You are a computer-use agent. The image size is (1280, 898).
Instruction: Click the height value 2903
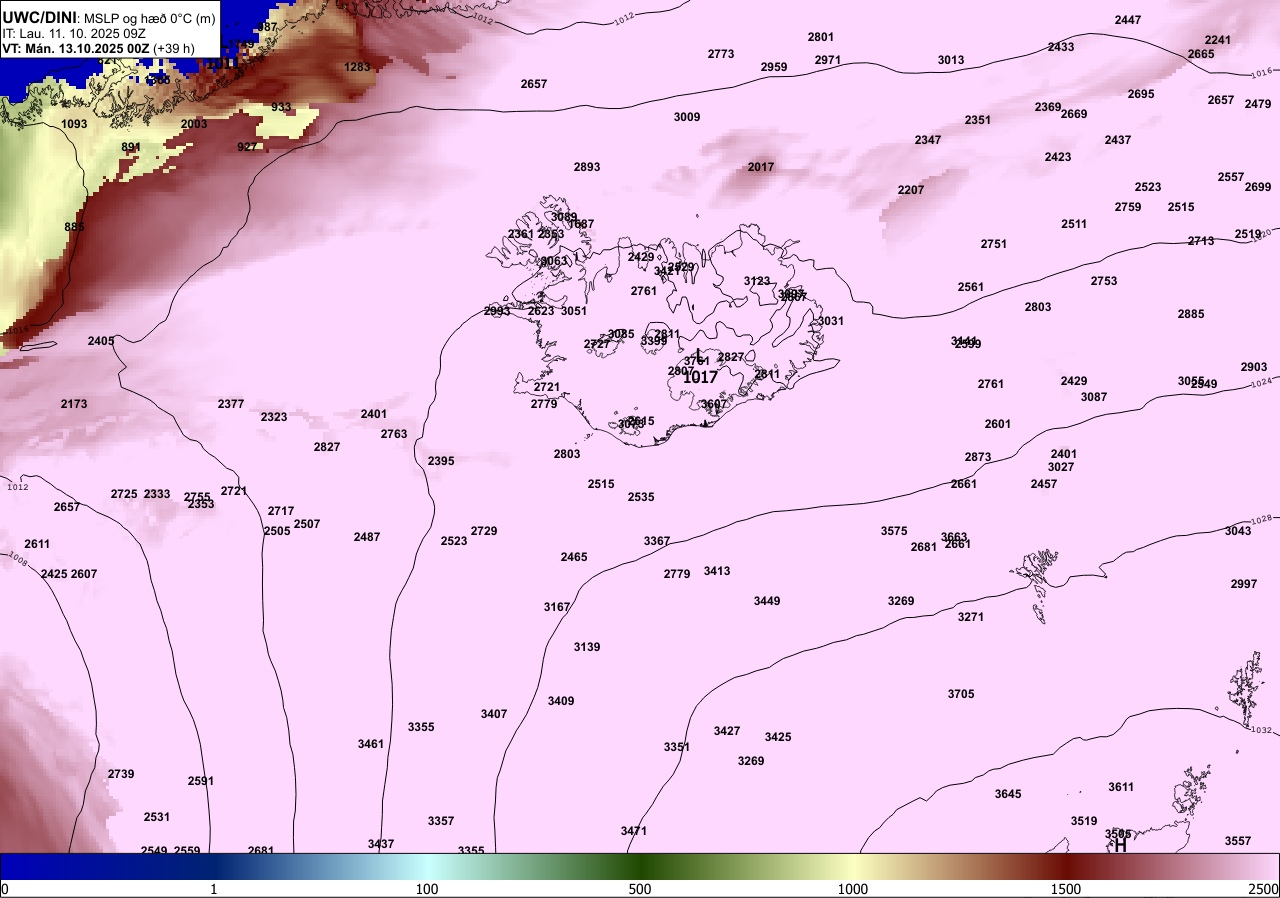click(x=1254, y=367)
